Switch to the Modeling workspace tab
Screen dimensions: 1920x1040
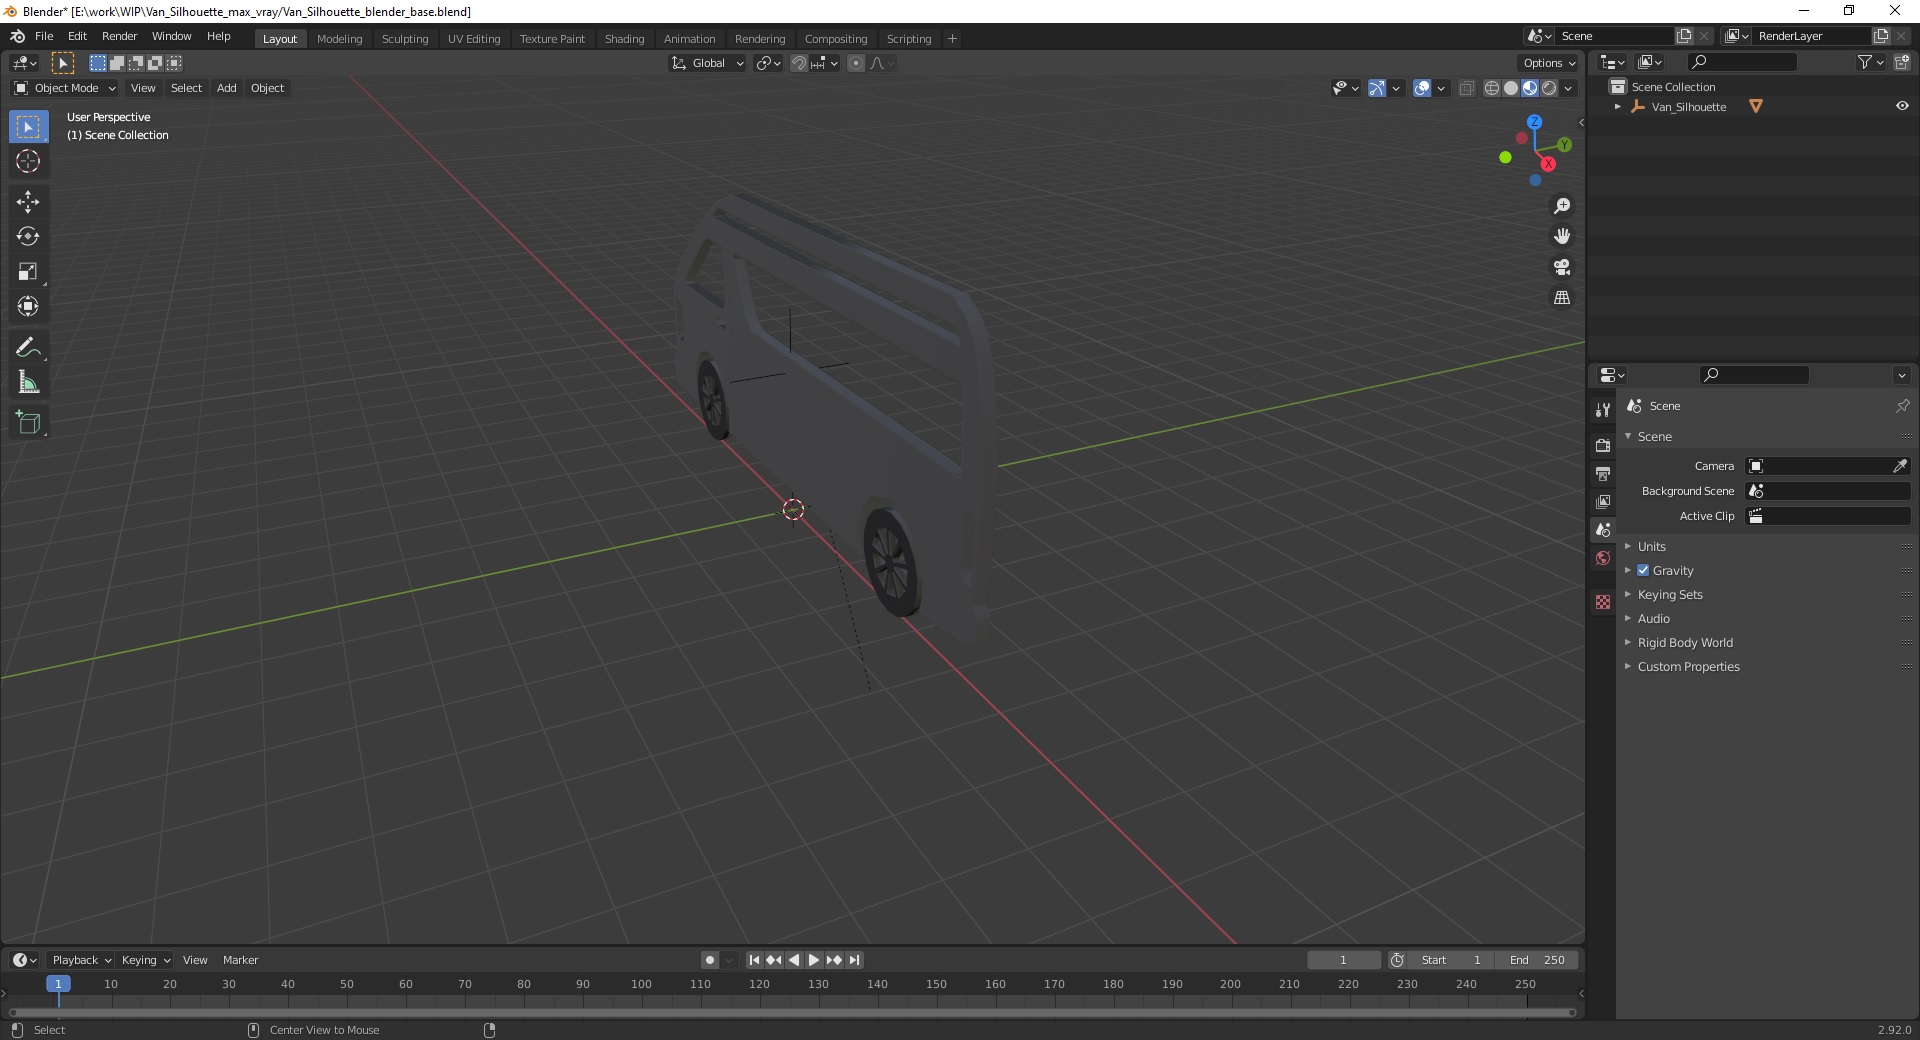[x=339, y=39]
